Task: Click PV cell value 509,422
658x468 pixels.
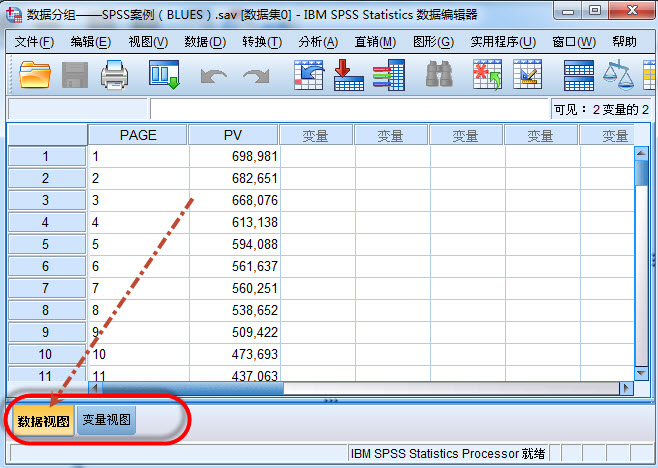Action: click(235, 332)
